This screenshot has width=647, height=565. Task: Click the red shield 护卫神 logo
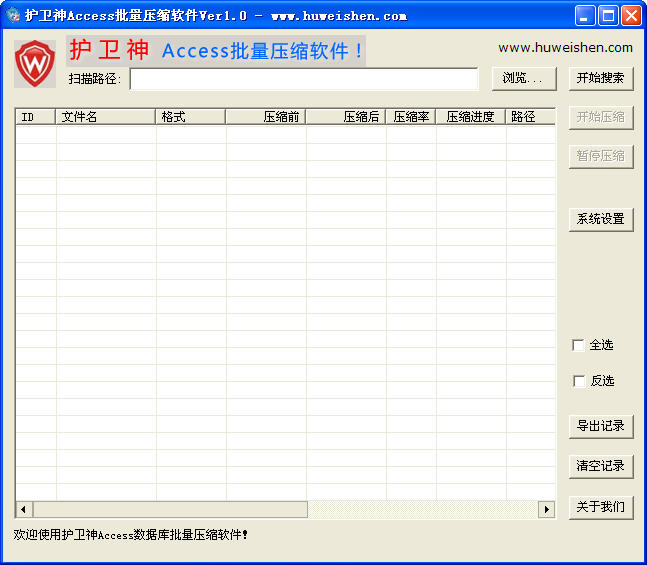35,63
